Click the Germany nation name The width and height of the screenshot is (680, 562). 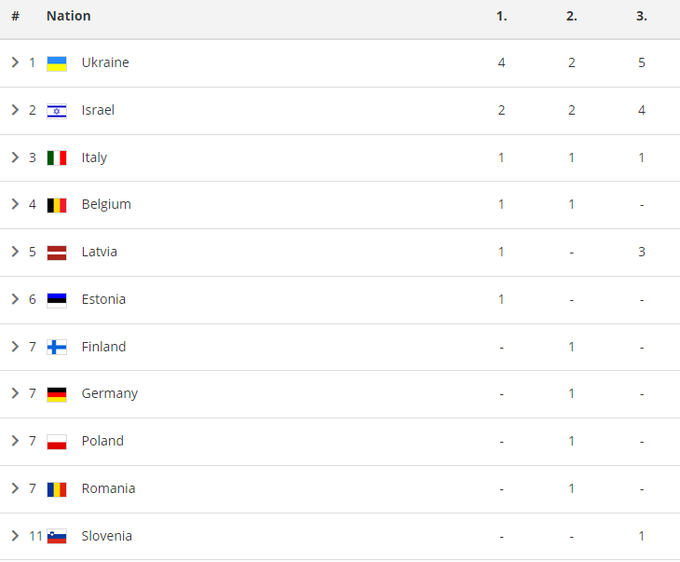[x=109, y=394]
